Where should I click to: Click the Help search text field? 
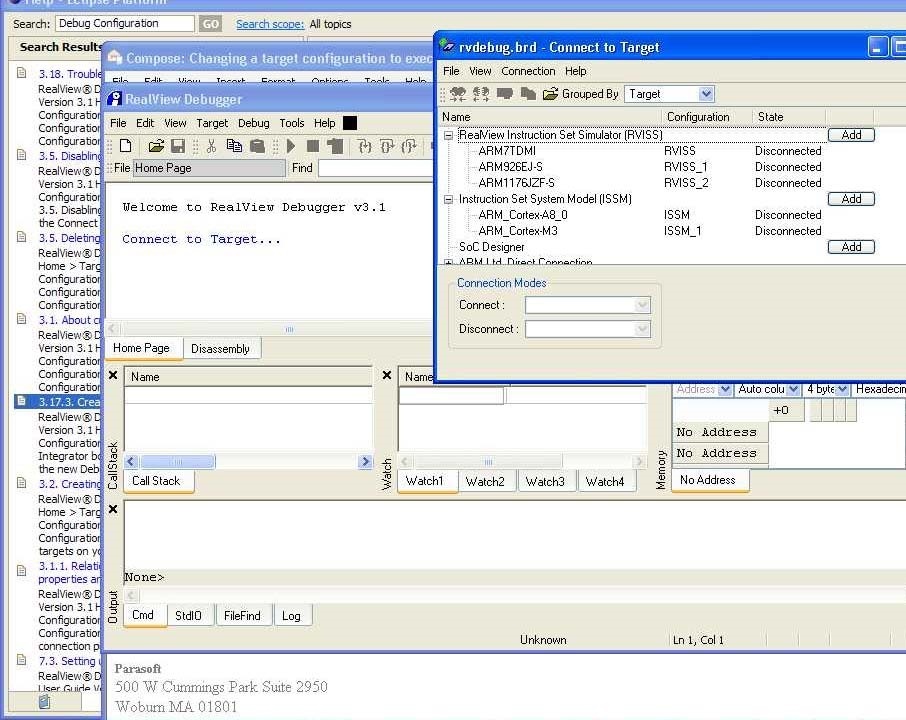coord(125,24)
